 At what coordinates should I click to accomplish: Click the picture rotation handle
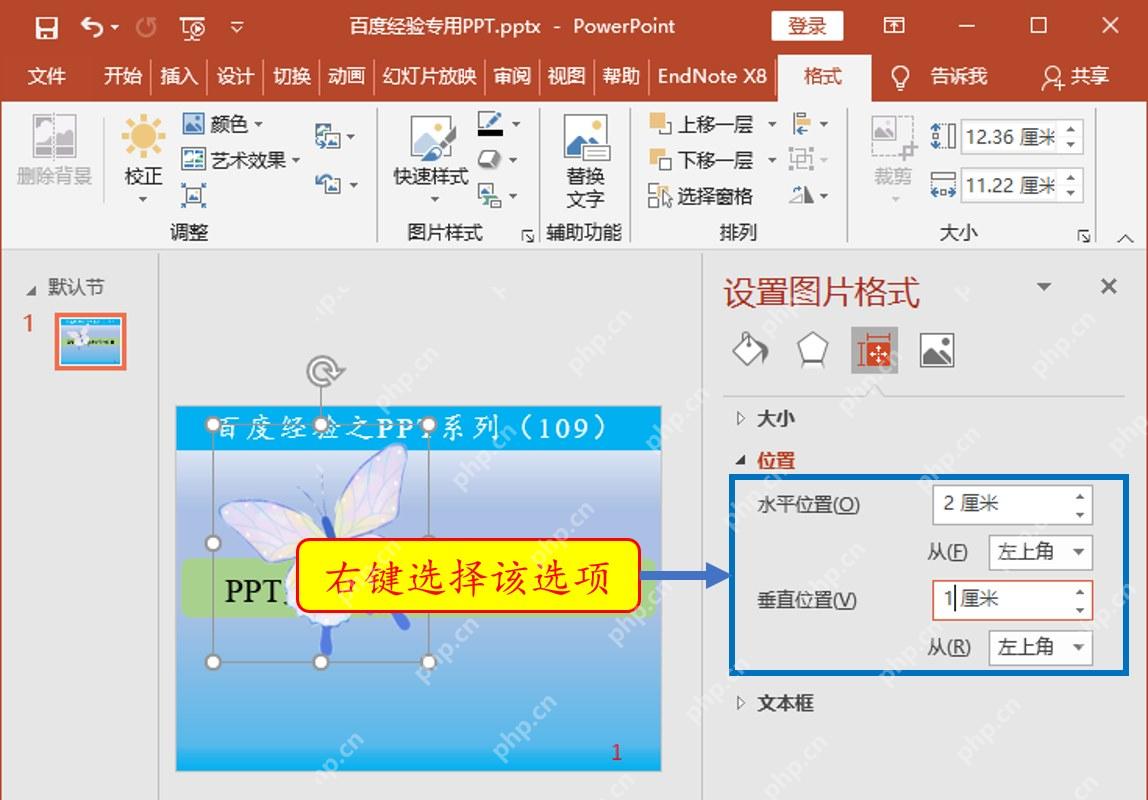(324, 371)
